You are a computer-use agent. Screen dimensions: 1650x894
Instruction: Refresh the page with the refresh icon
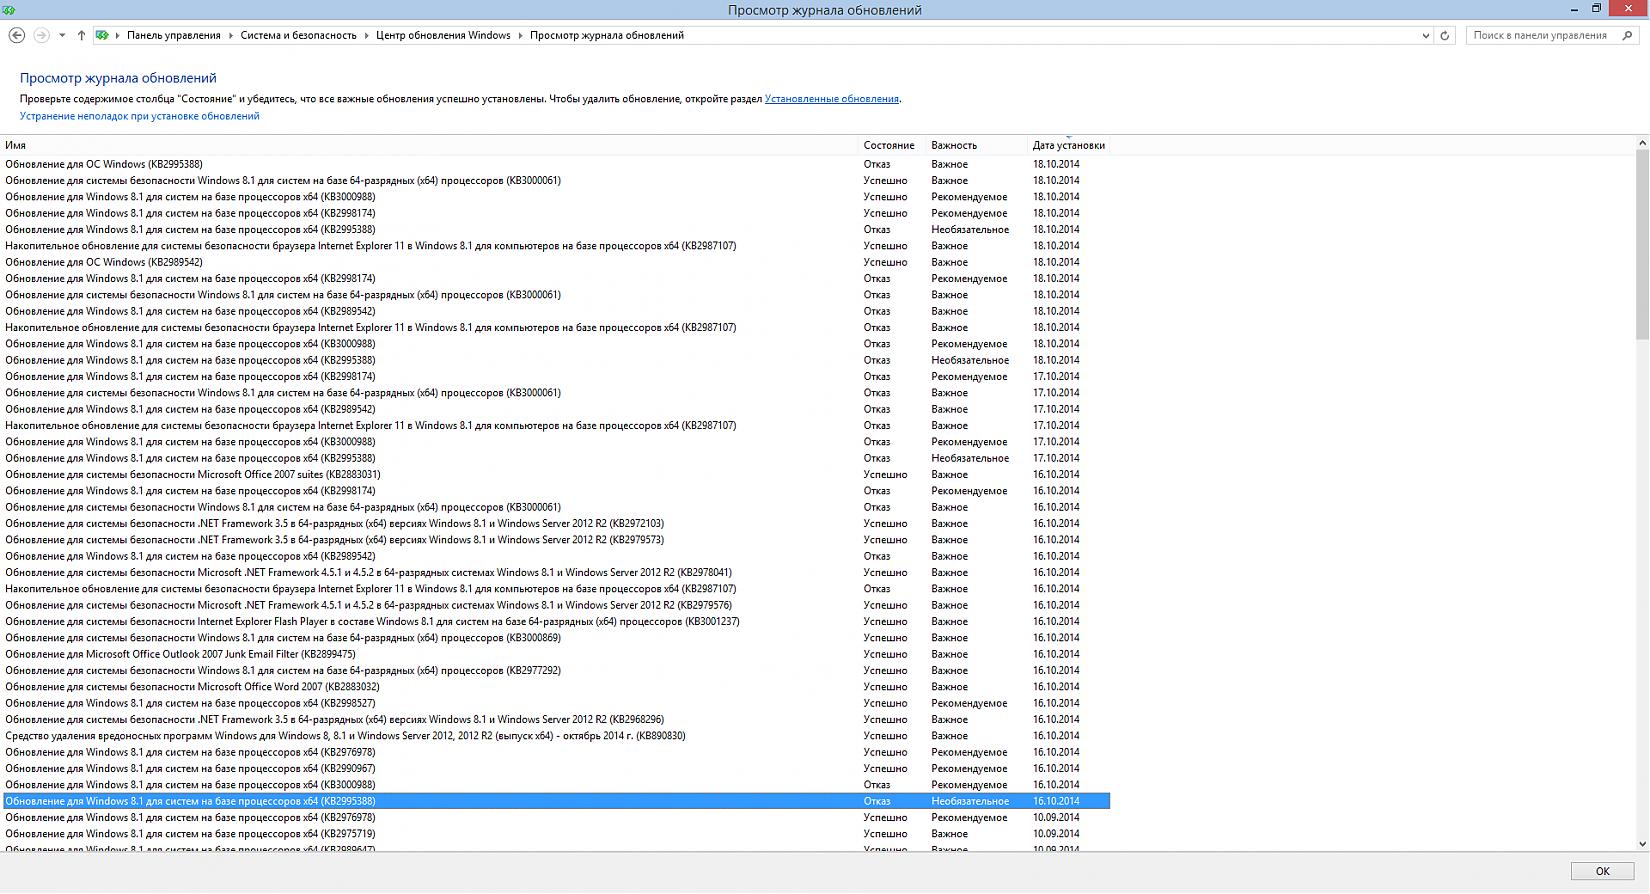coord(1444,35)
